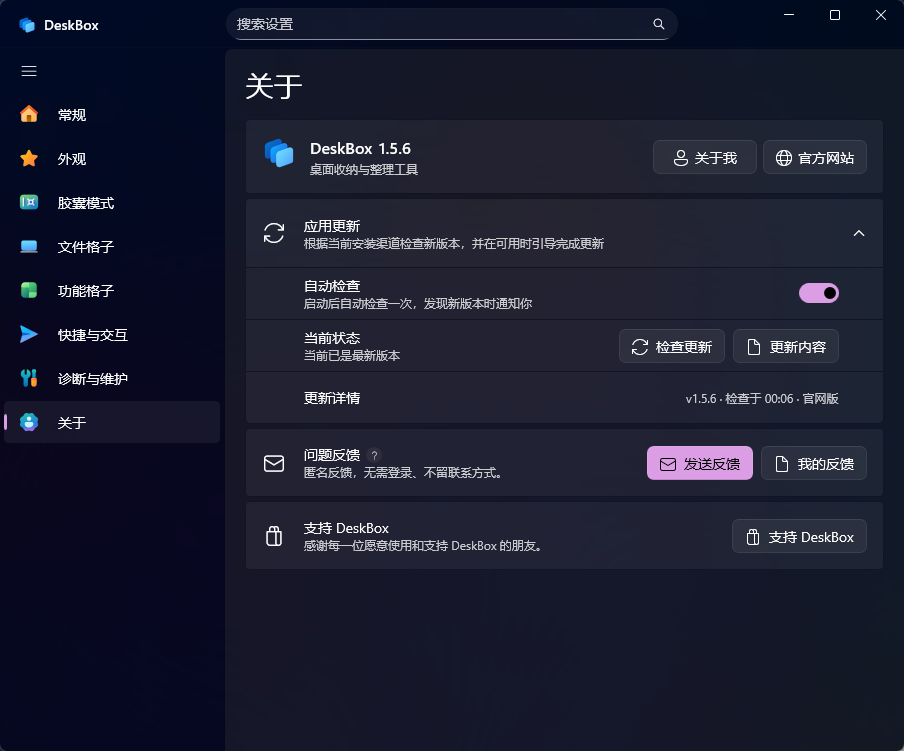Screen dimensions: 904x751
Task: Click the 文件格子 laptop icon
Action: 29,247
